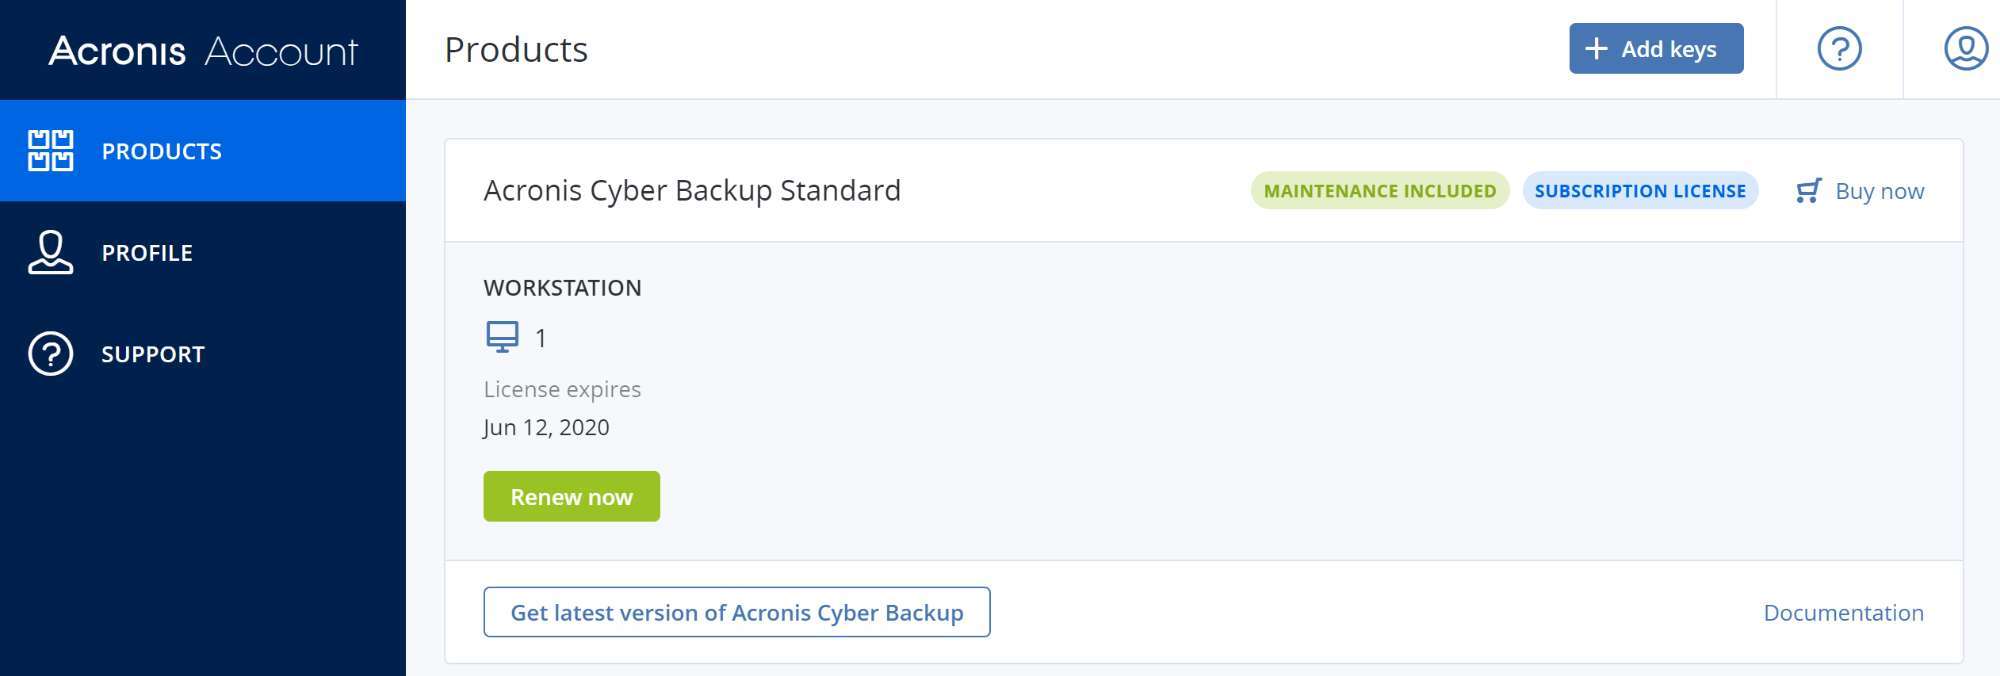Viewport: 2000px width, 676px height.
Task: Click the Support question mark icon in sidebar
Action: click(50, 354)
